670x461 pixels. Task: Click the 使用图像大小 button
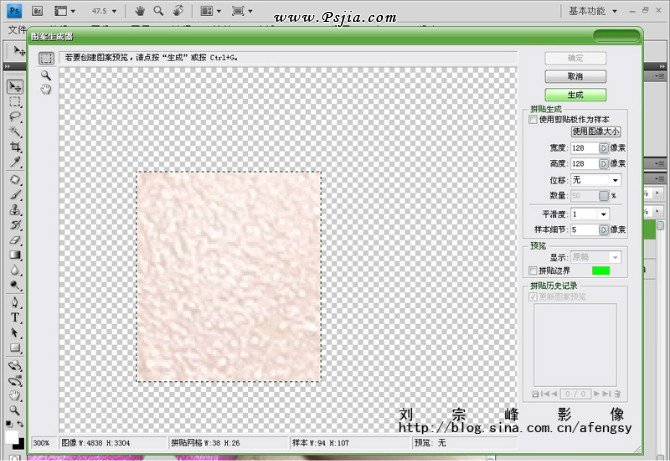[596, 132]
